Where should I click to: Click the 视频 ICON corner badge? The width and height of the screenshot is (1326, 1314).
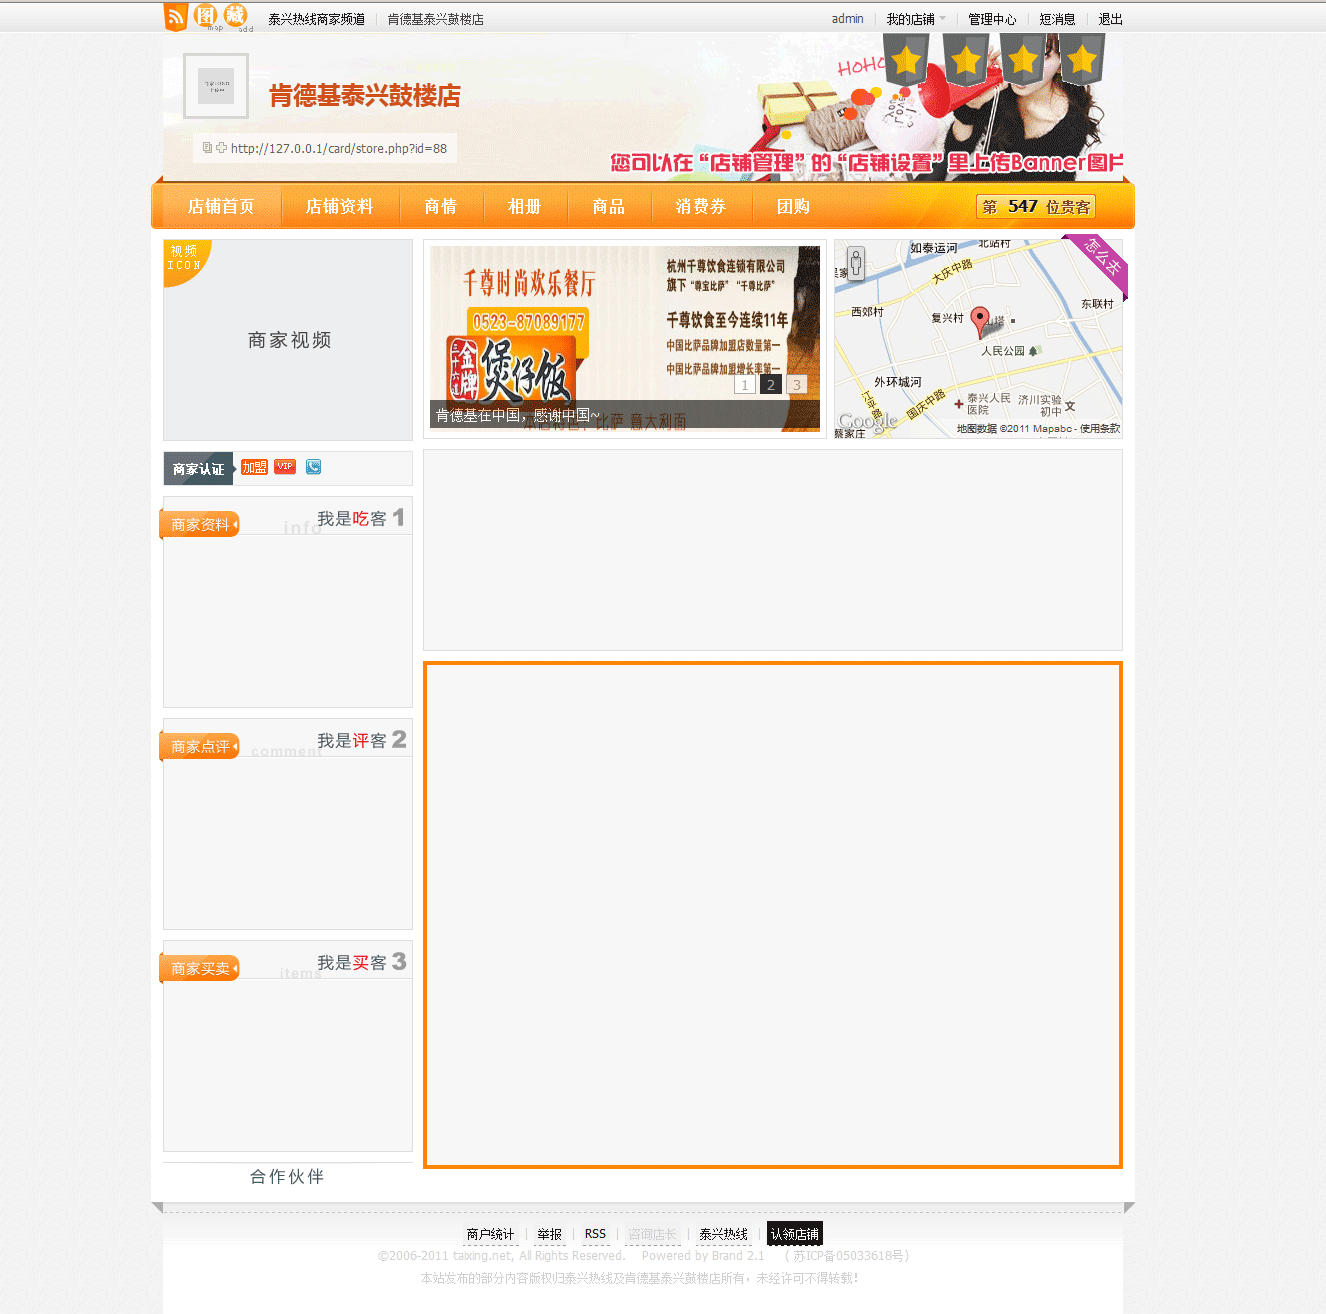pos(186,260)
